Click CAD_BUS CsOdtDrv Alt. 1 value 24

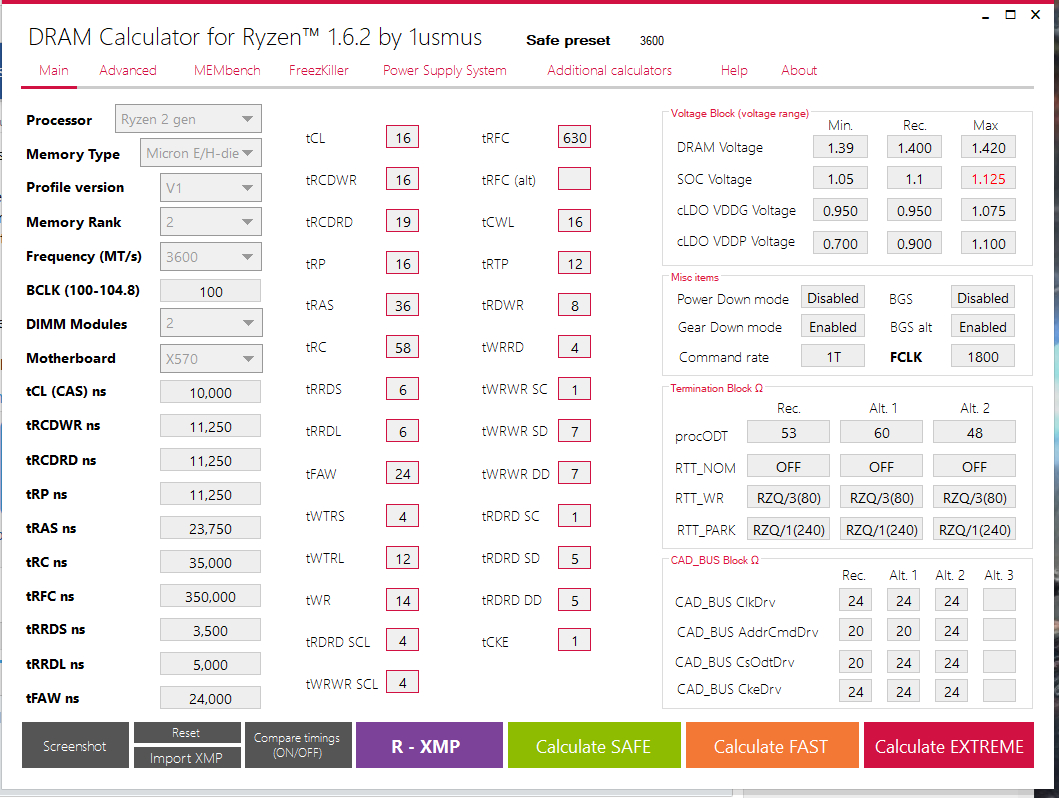click(x=903, y=662)
